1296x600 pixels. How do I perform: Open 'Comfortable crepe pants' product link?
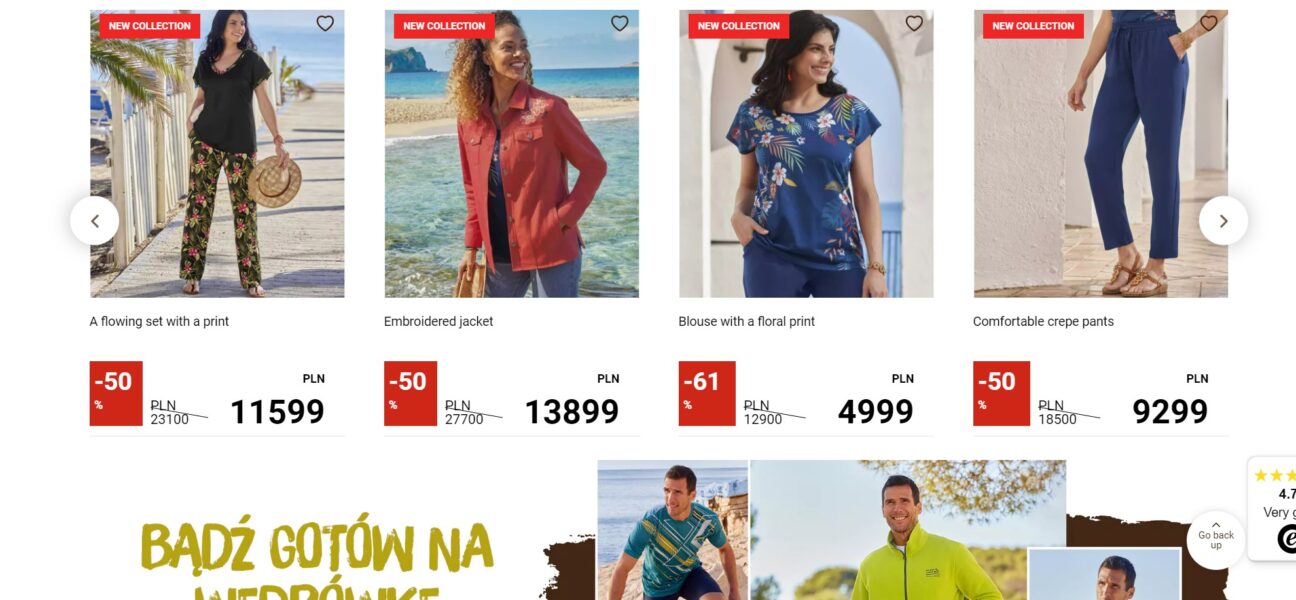pos(1043,321)
